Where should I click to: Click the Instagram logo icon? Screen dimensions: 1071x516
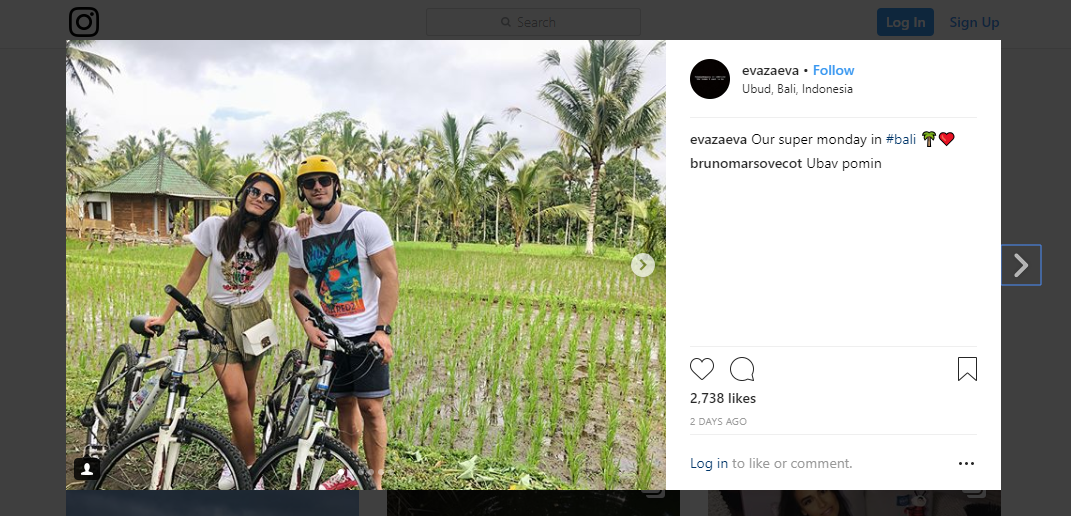[x=84, y=22]
